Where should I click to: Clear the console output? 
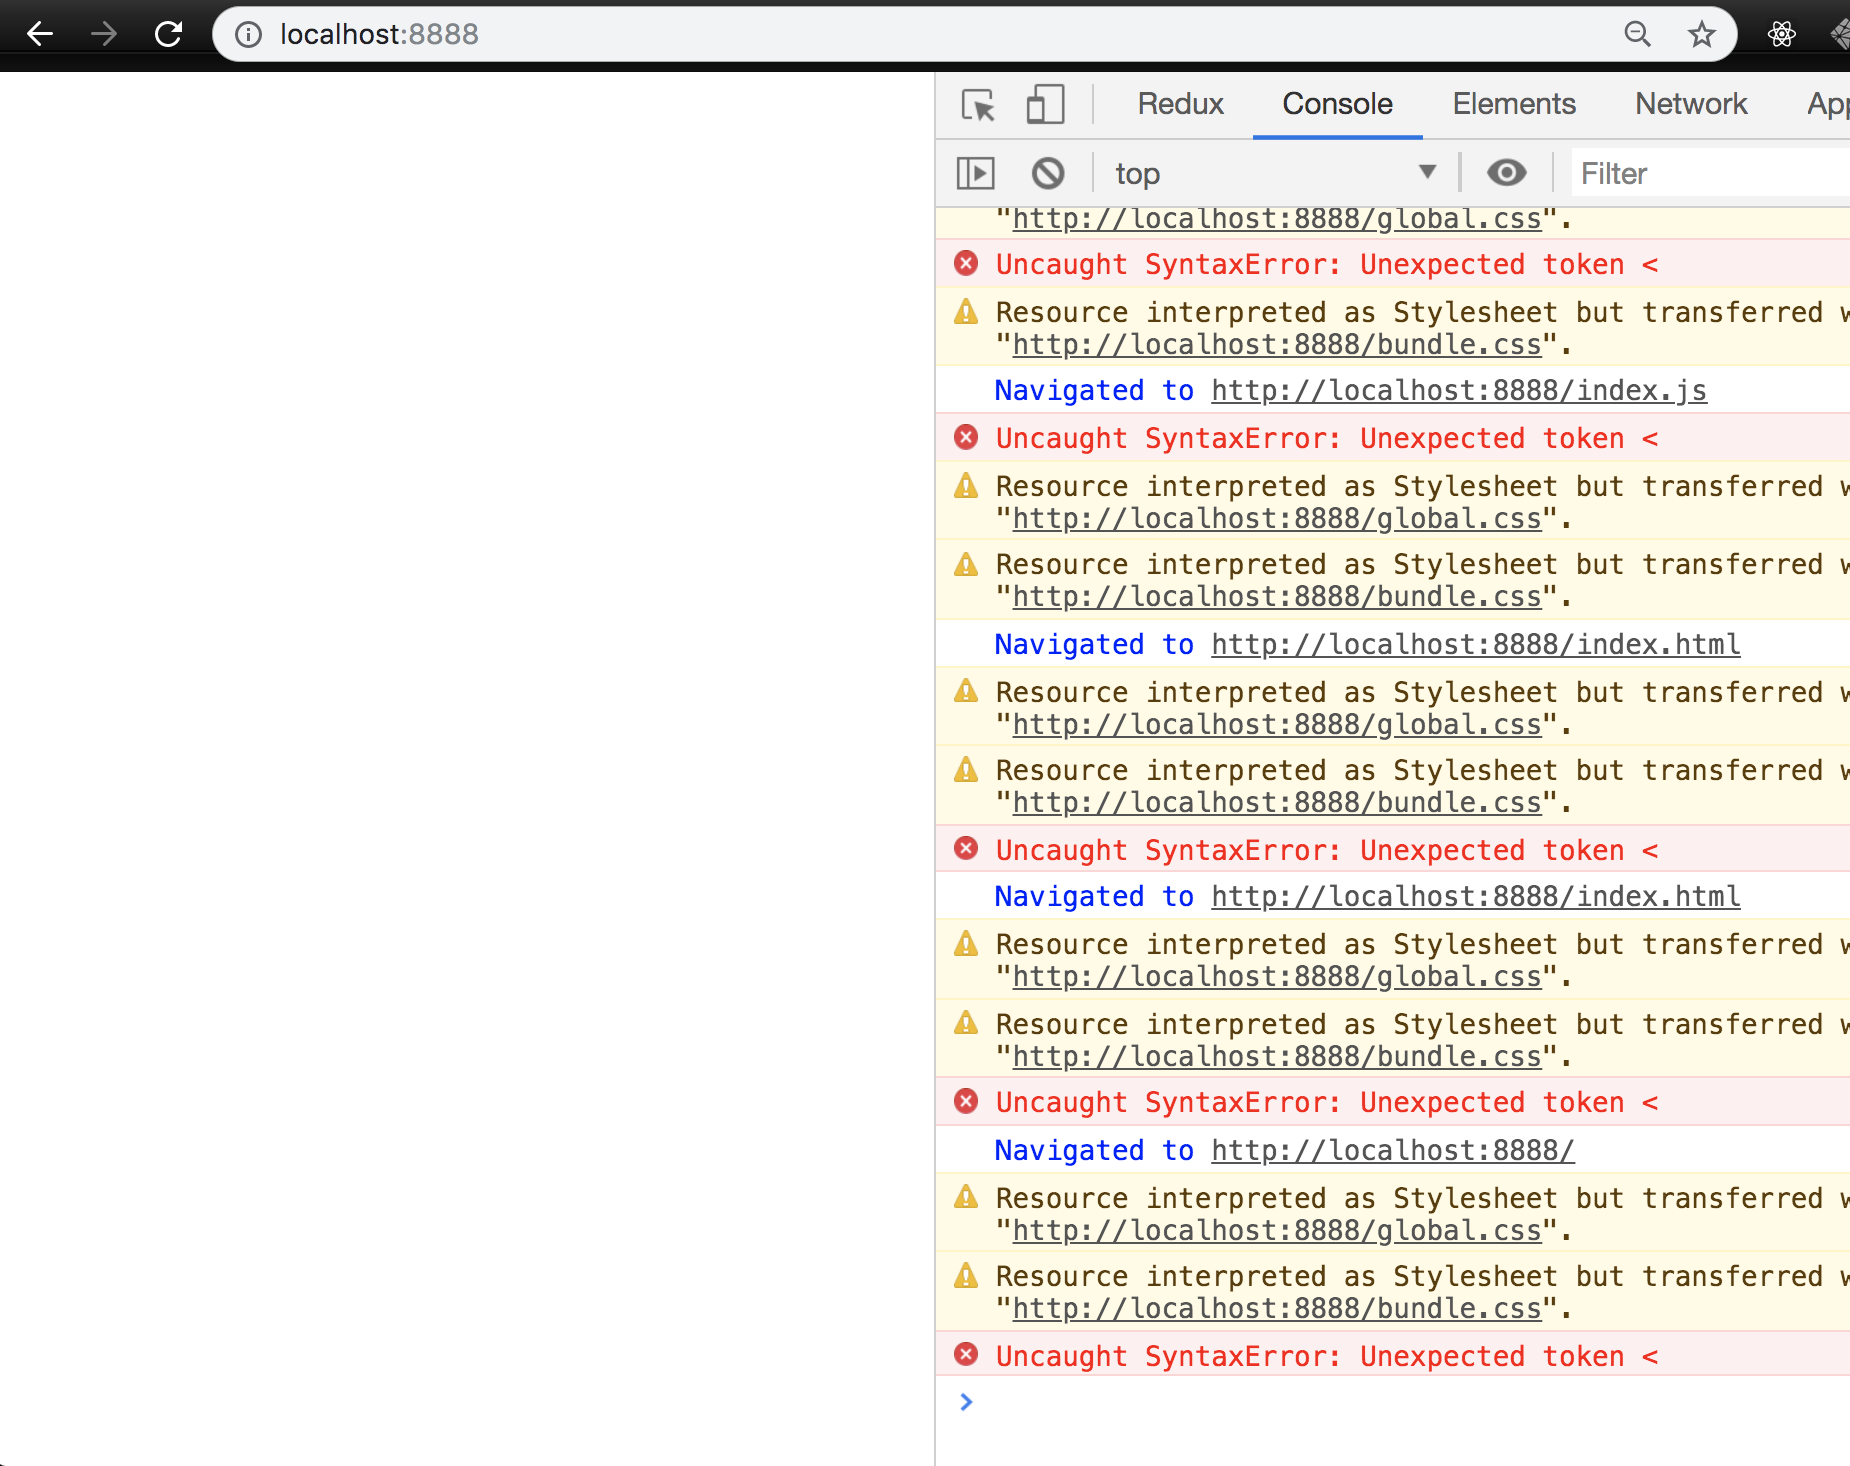pos(1048,173)
